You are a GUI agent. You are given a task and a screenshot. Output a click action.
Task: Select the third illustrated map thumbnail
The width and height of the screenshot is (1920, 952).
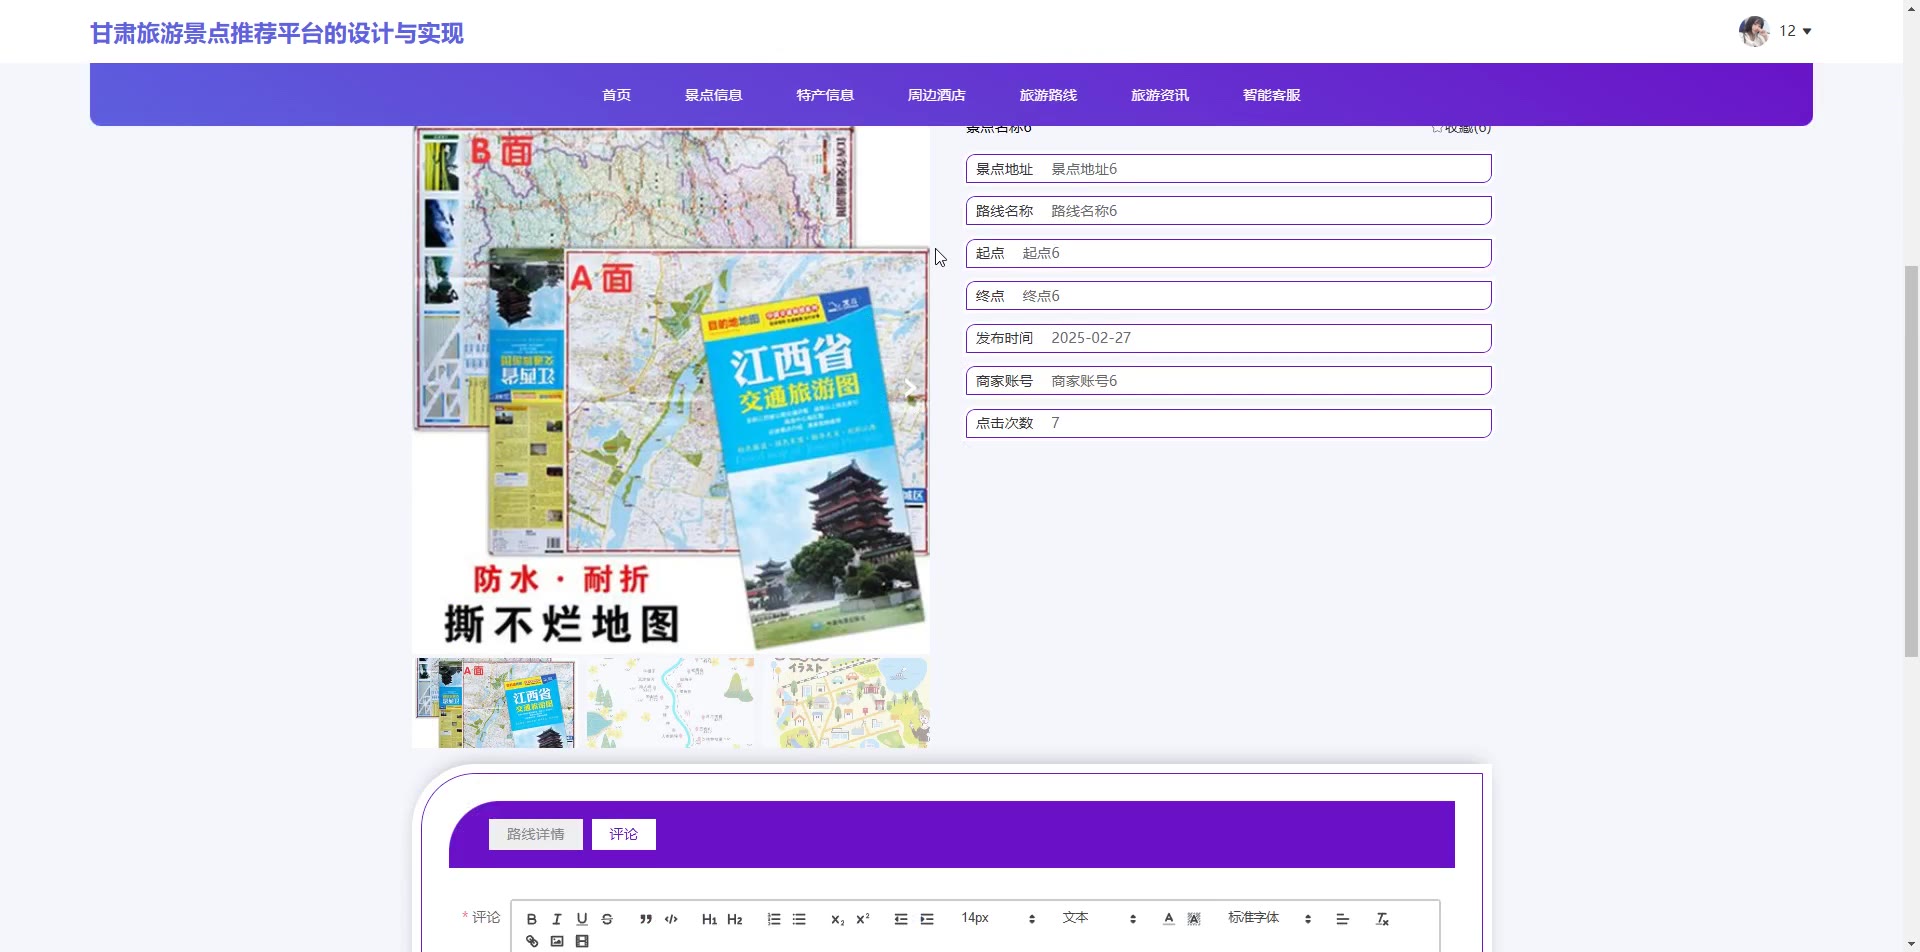(849, 703)
